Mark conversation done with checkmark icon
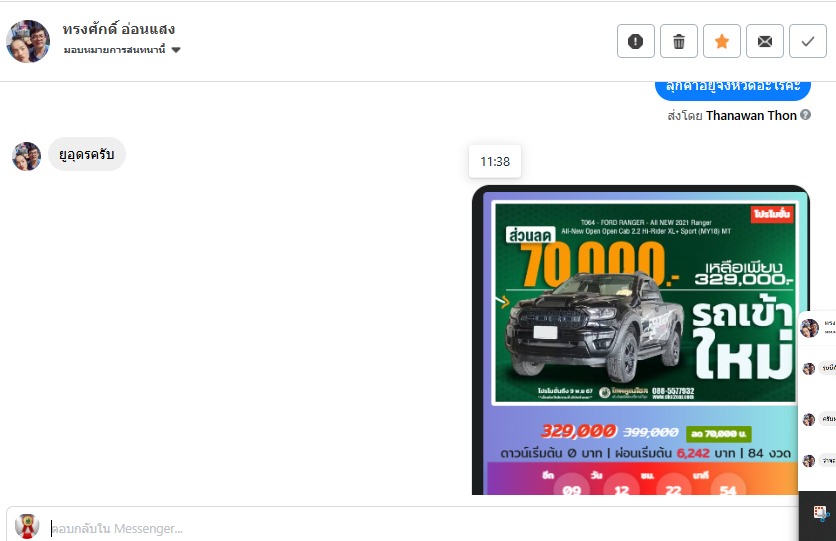Image resolution: width=836 pixels, height=541 pixels. point(808,41)
